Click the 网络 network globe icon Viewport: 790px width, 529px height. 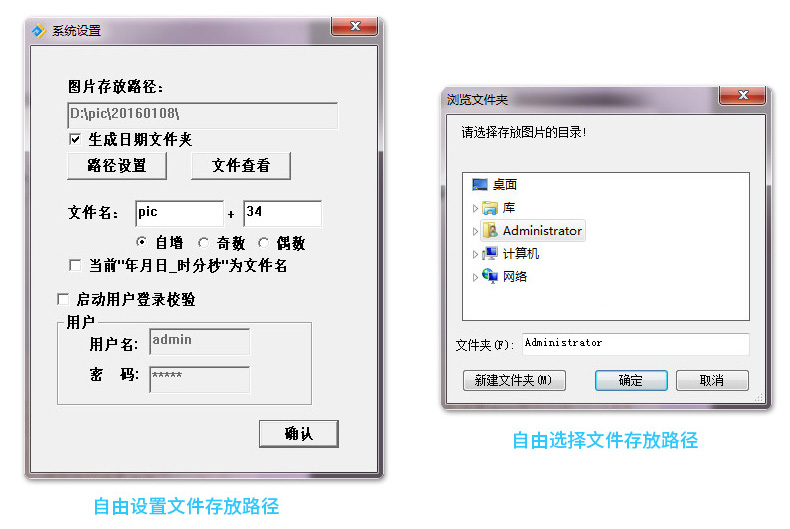(x=490, y=276)
